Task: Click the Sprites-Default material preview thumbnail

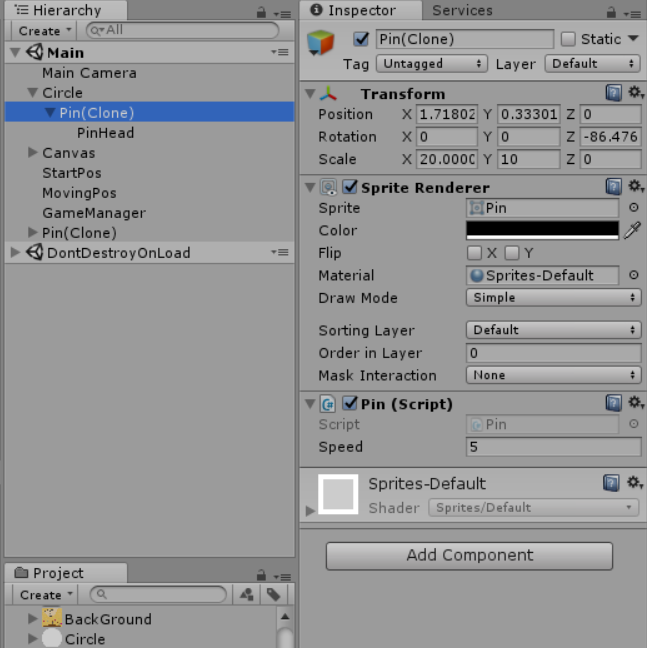Action: tap(338, 494)
